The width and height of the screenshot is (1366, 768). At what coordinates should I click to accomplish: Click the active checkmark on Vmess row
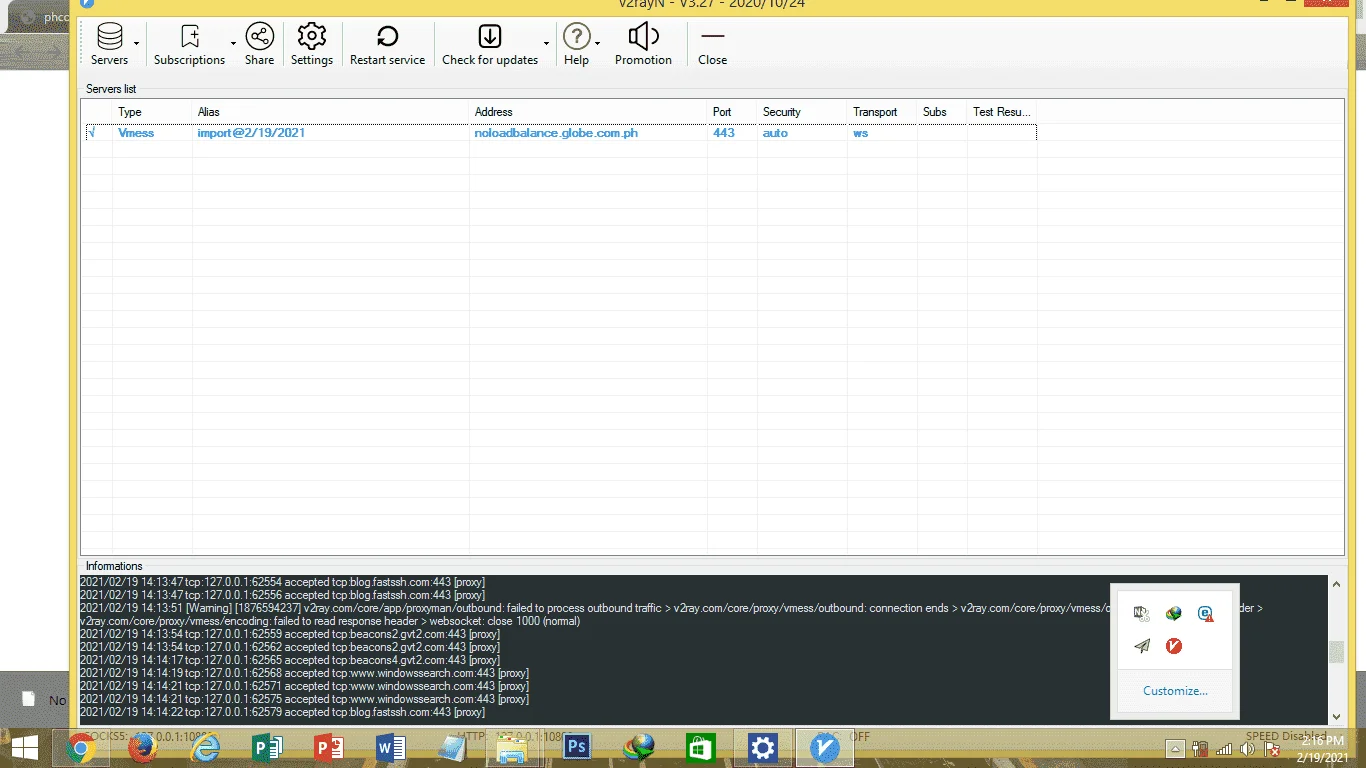91,132
